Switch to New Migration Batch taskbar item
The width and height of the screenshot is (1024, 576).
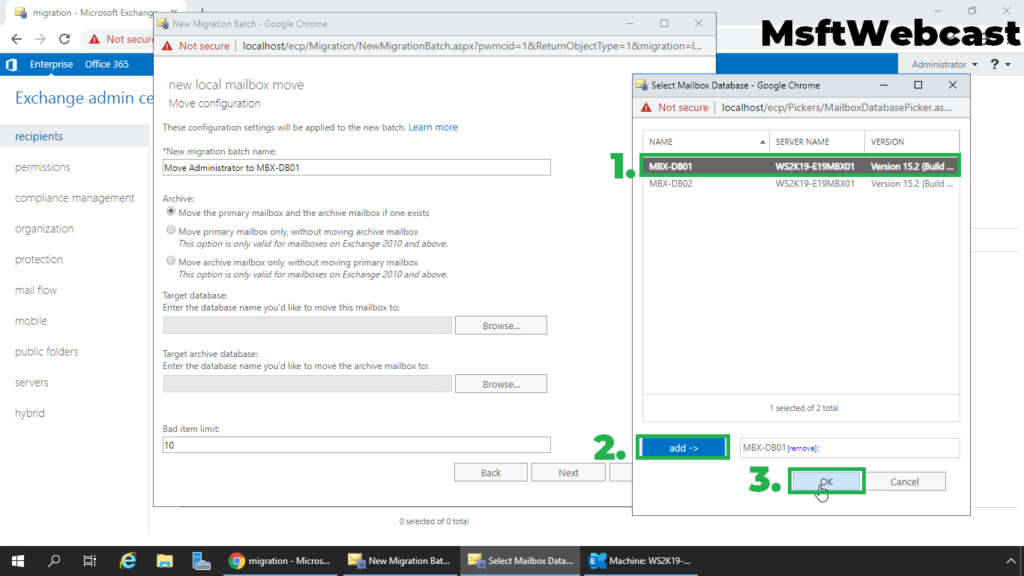[399, 560]
